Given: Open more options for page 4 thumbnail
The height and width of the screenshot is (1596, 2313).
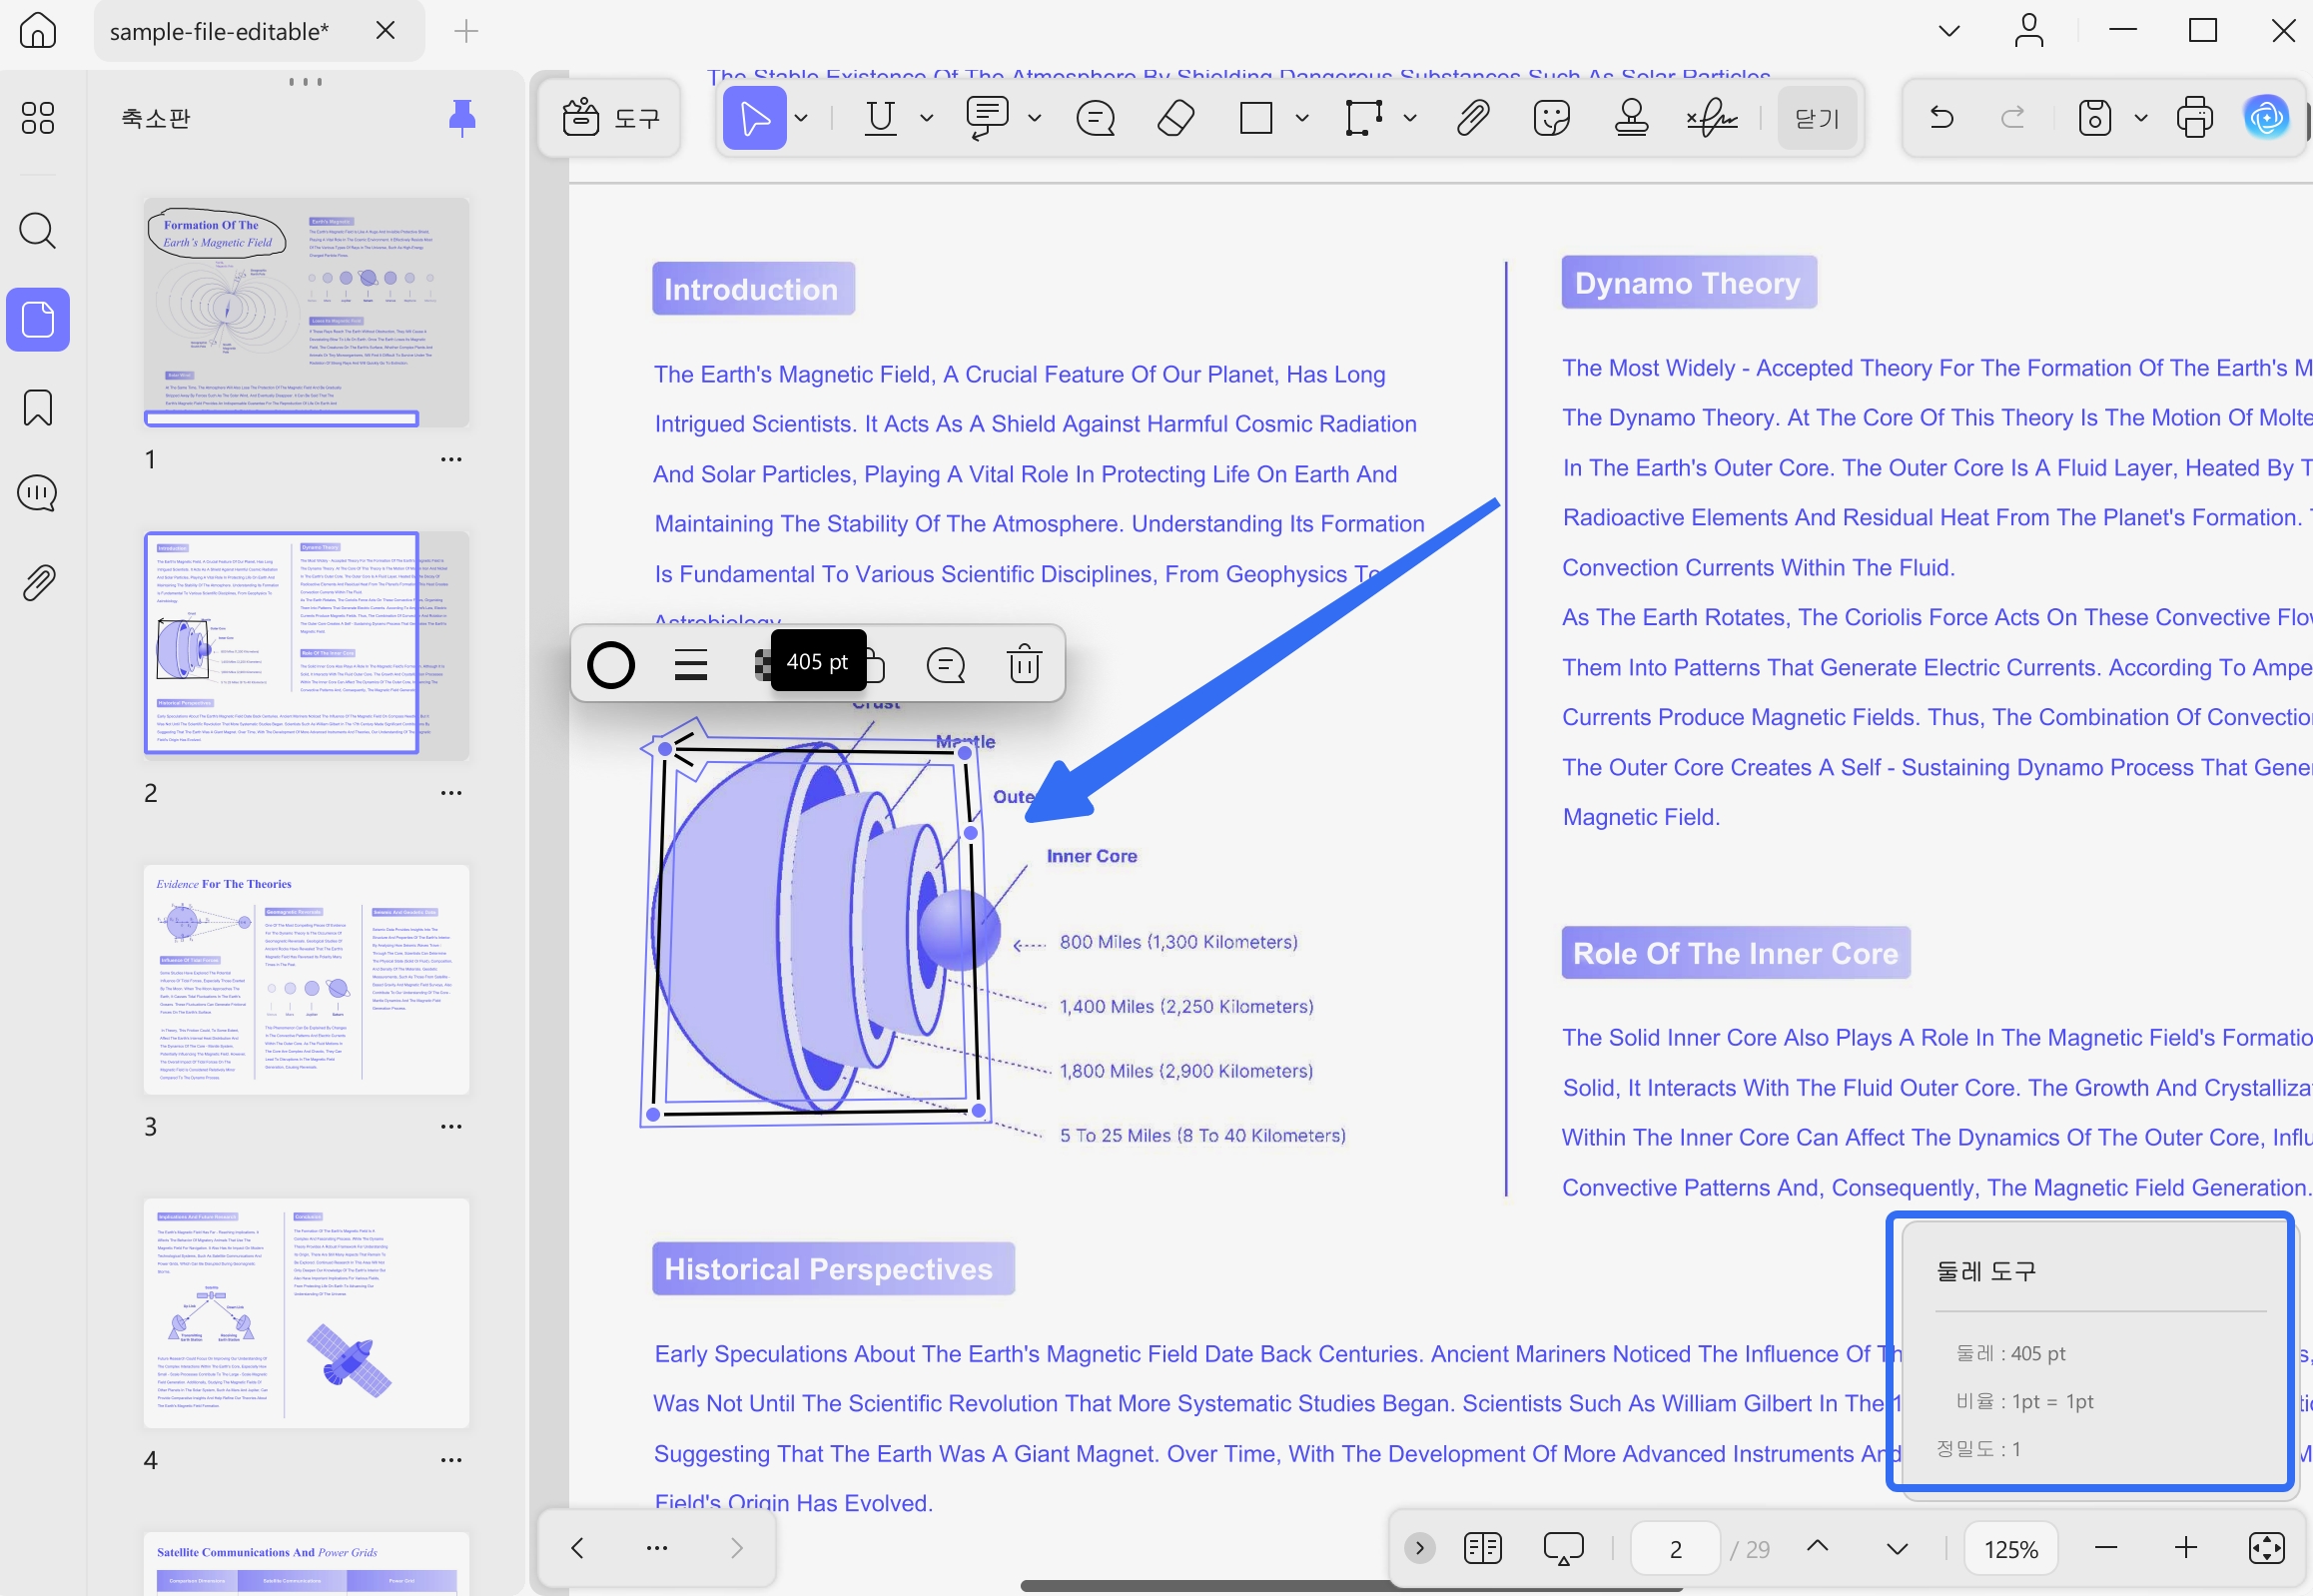Looking at the screenshot, I should click(452, 1460).
